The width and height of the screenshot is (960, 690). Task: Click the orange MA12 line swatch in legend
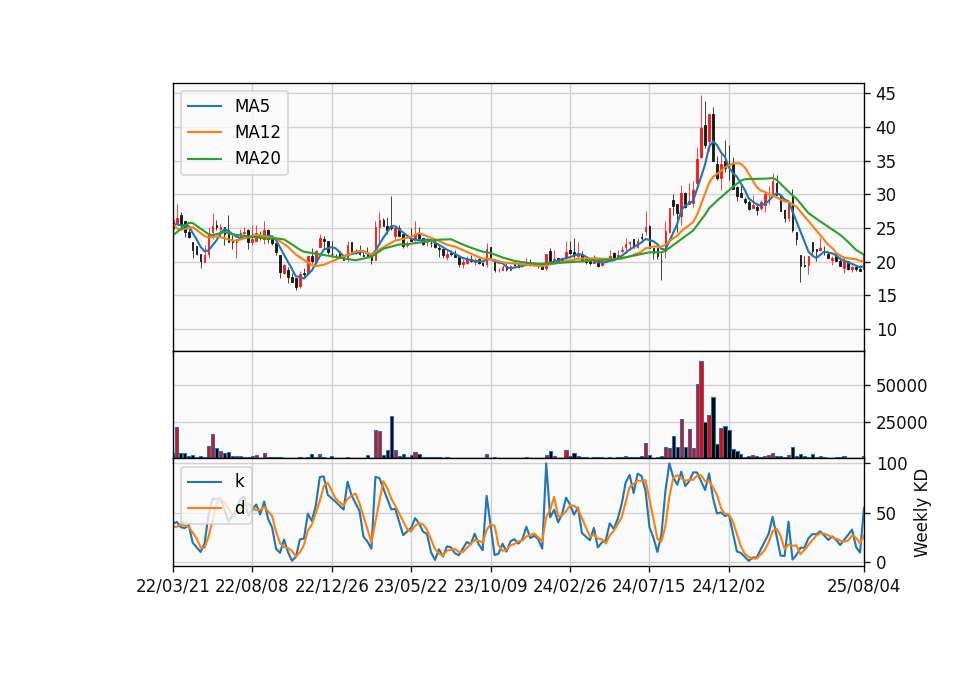204,132
